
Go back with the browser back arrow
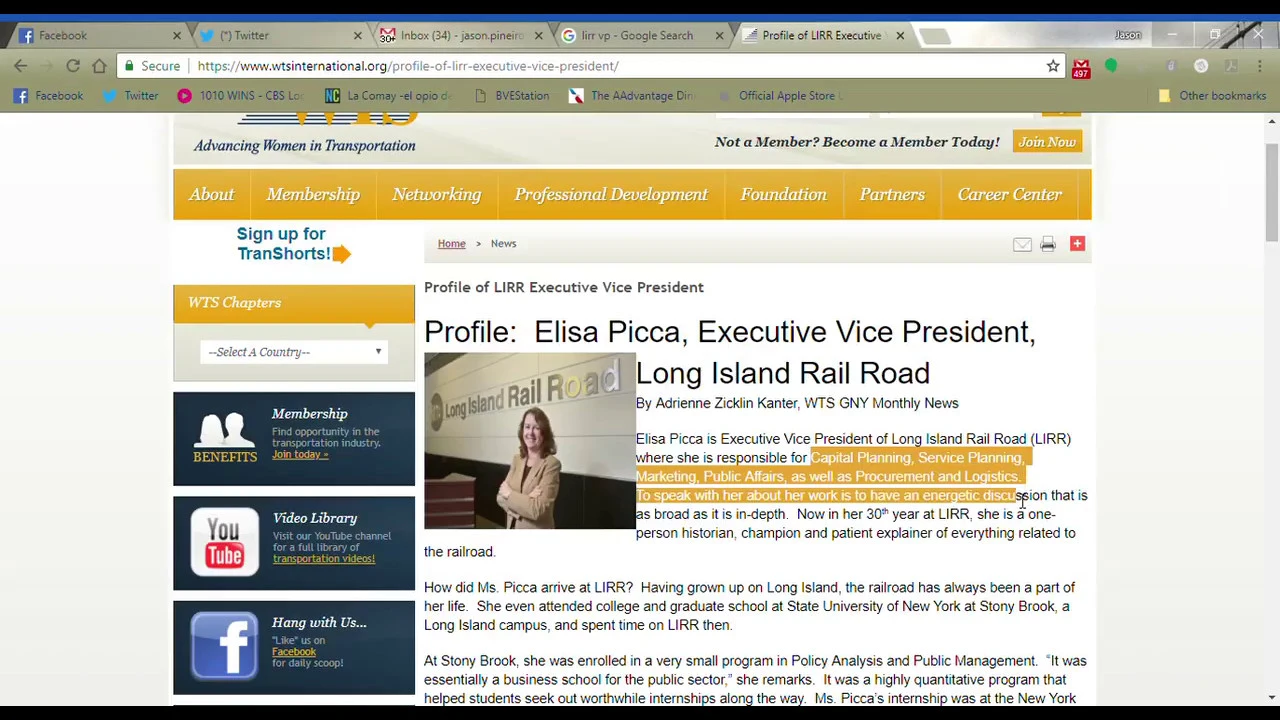coord(21,66)
